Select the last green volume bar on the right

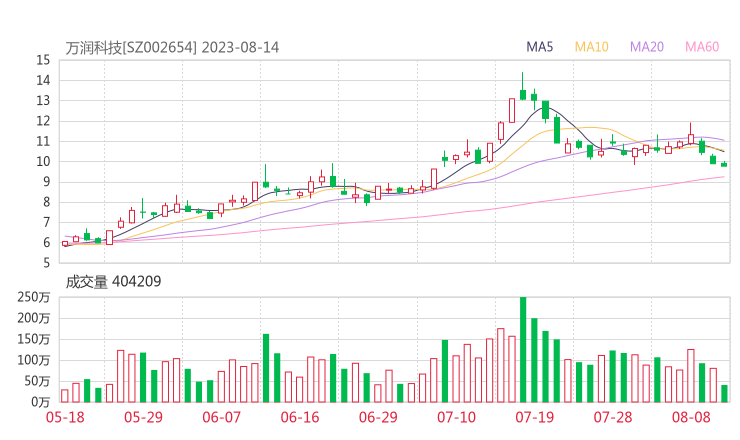pyautogui.click(x=724, y=394)
